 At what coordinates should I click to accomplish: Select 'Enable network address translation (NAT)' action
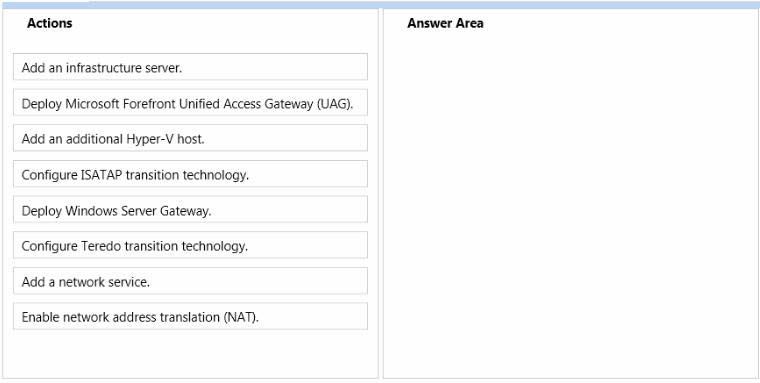[x=190, y=316]
